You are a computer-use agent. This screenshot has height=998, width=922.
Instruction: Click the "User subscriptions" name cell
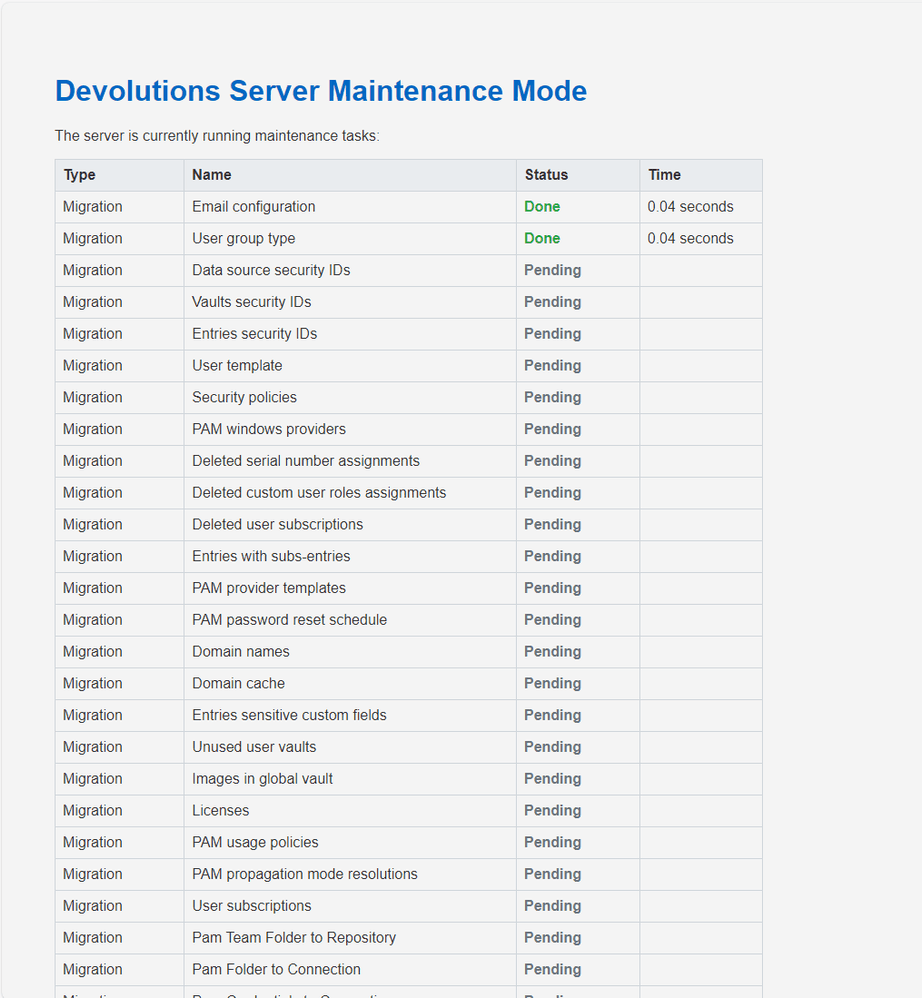pos(350,907)
